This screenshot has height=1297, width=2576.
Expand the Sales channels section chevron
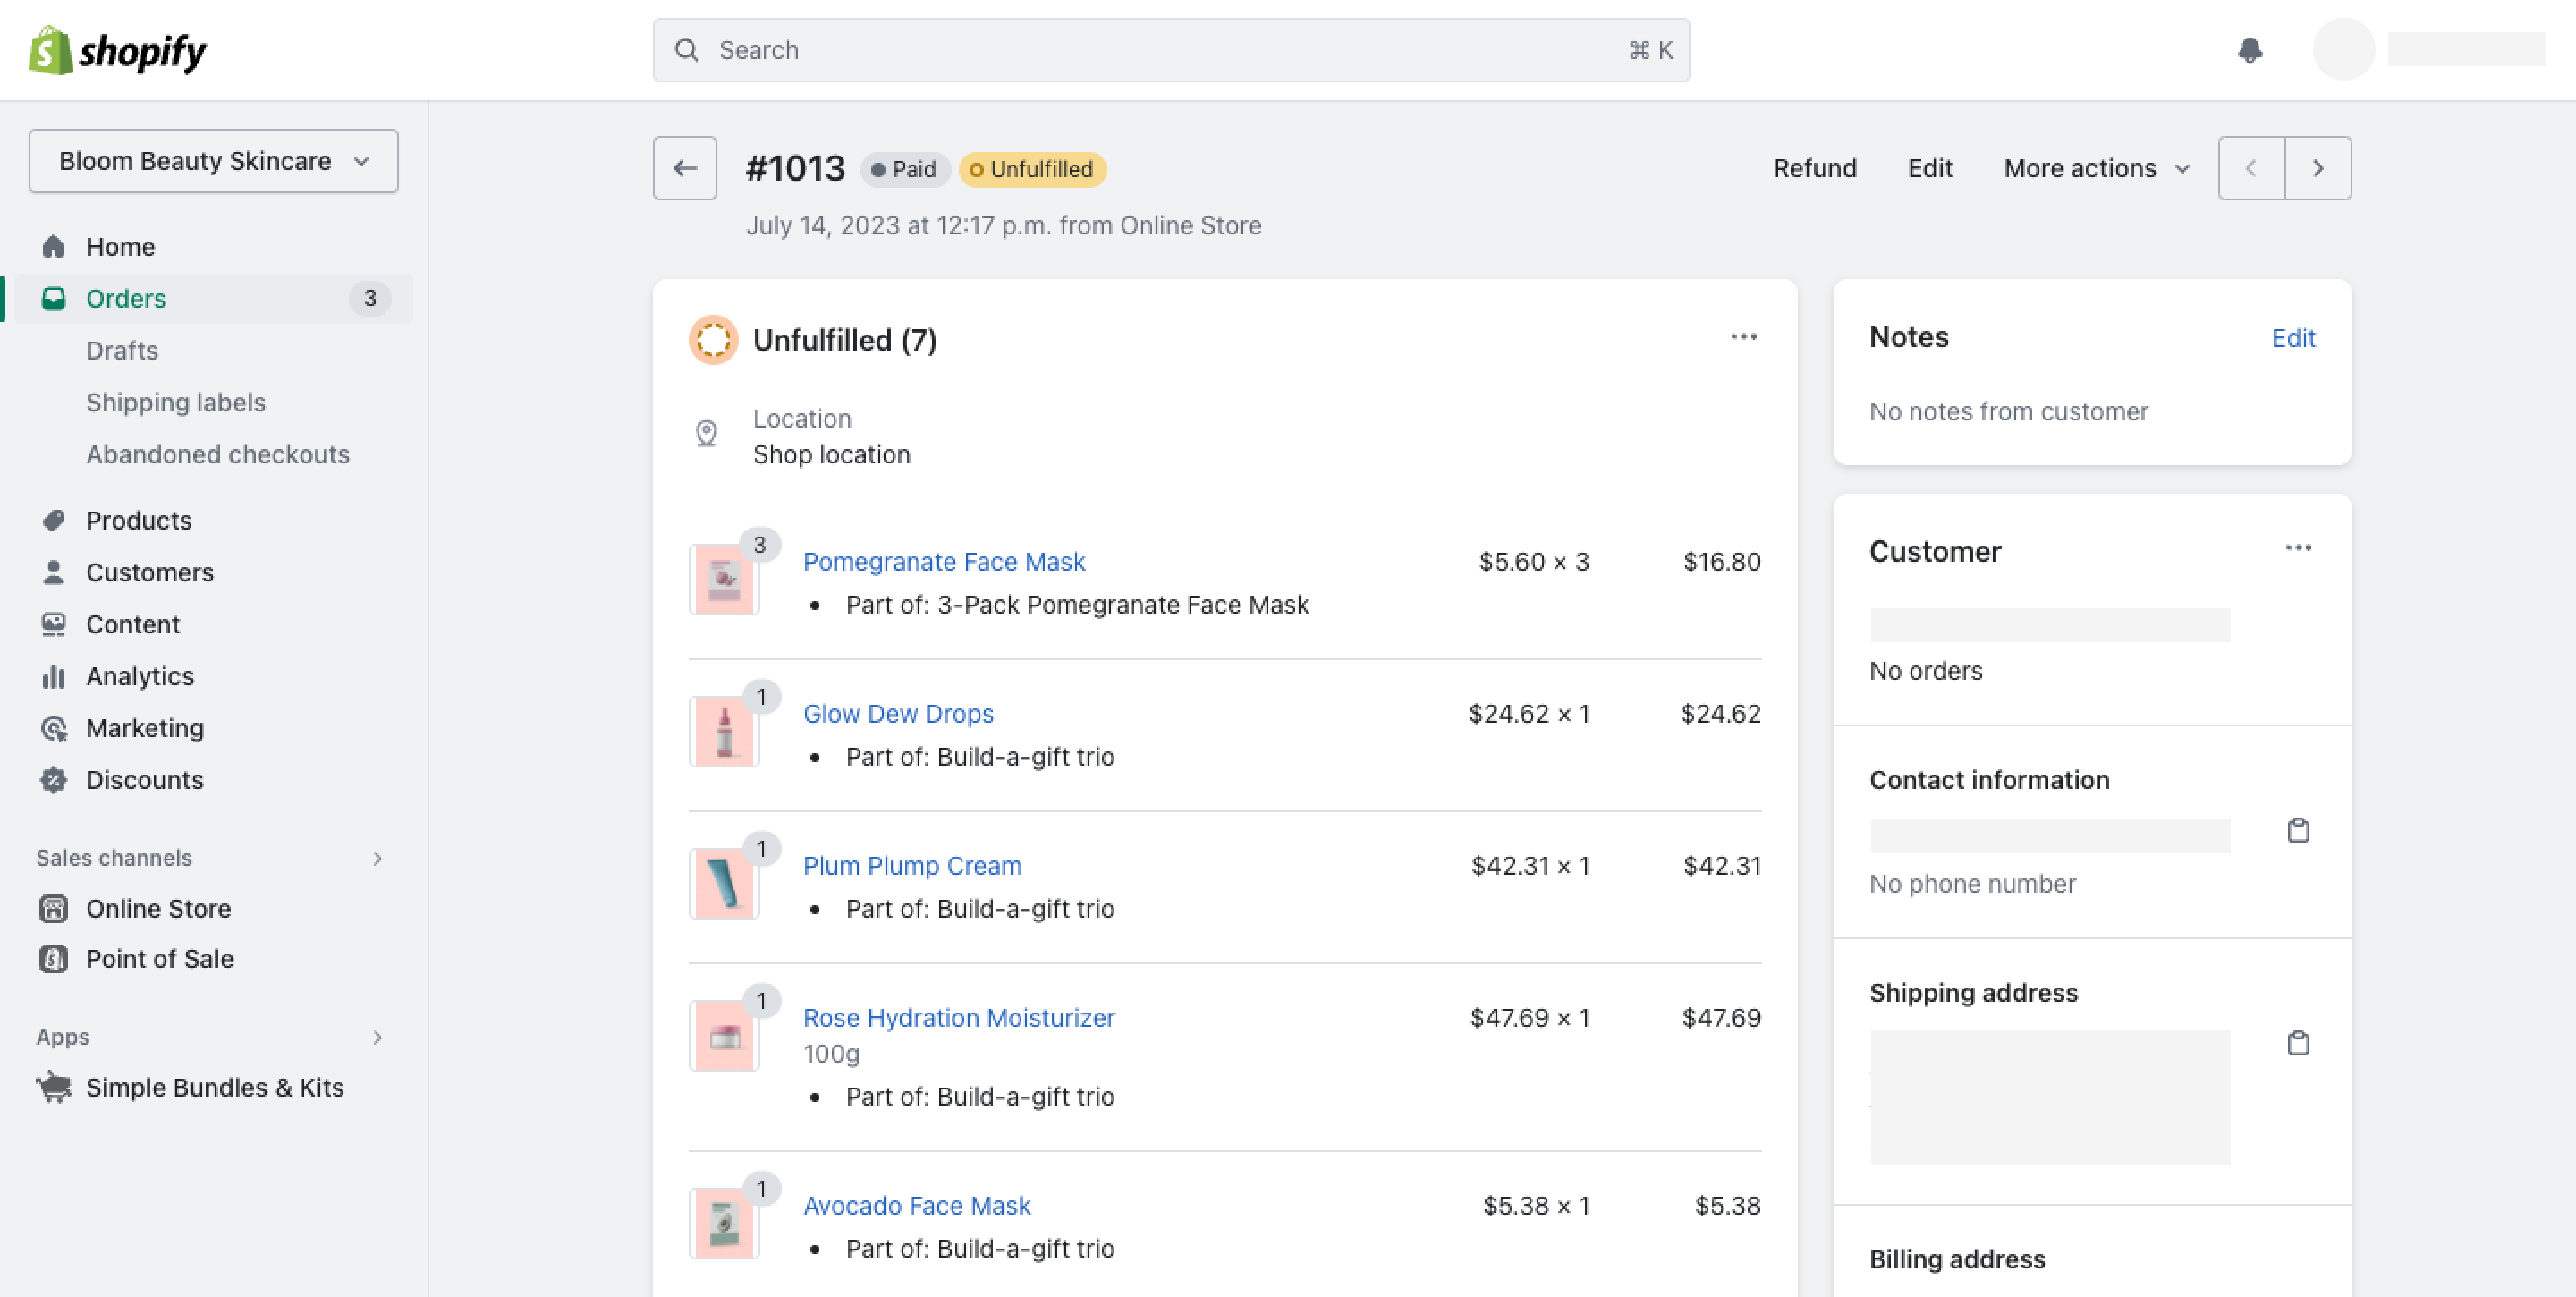(x=377, y=858)
